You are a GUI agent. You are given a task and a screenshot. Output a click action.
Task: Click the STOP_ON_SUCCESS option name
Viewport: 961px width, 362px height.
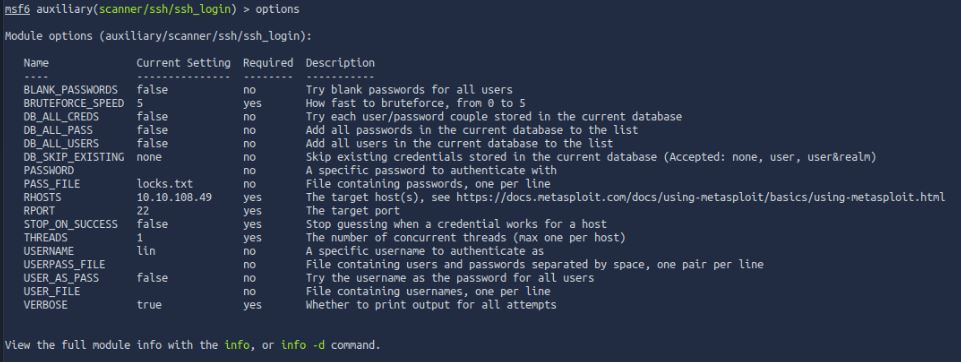(x=70, y=224)
